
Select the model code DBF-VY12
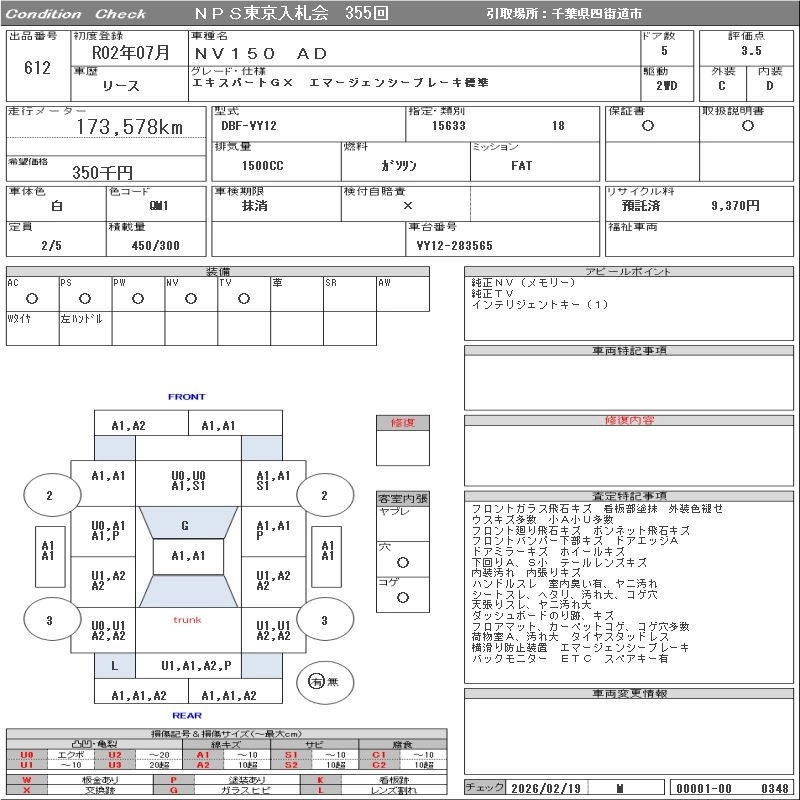(248, 126)
